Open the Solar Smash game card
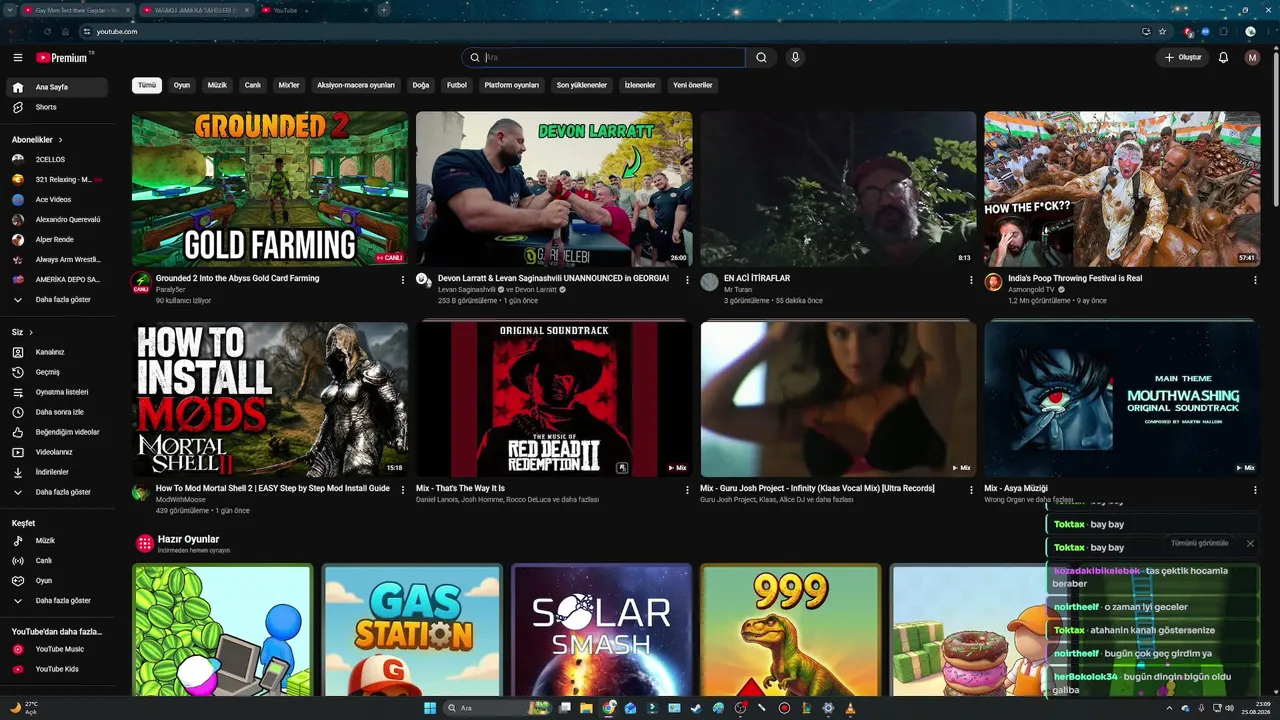Image resolution: width=1280 pixels, height=720 pixels. pos(601,630)
